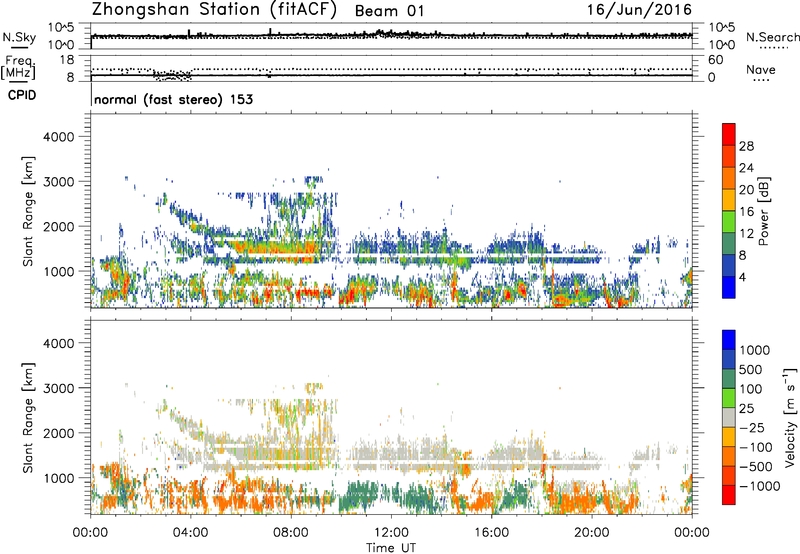Select the 'Beam 01' label
800x554 pixels.
click(389, 11)
